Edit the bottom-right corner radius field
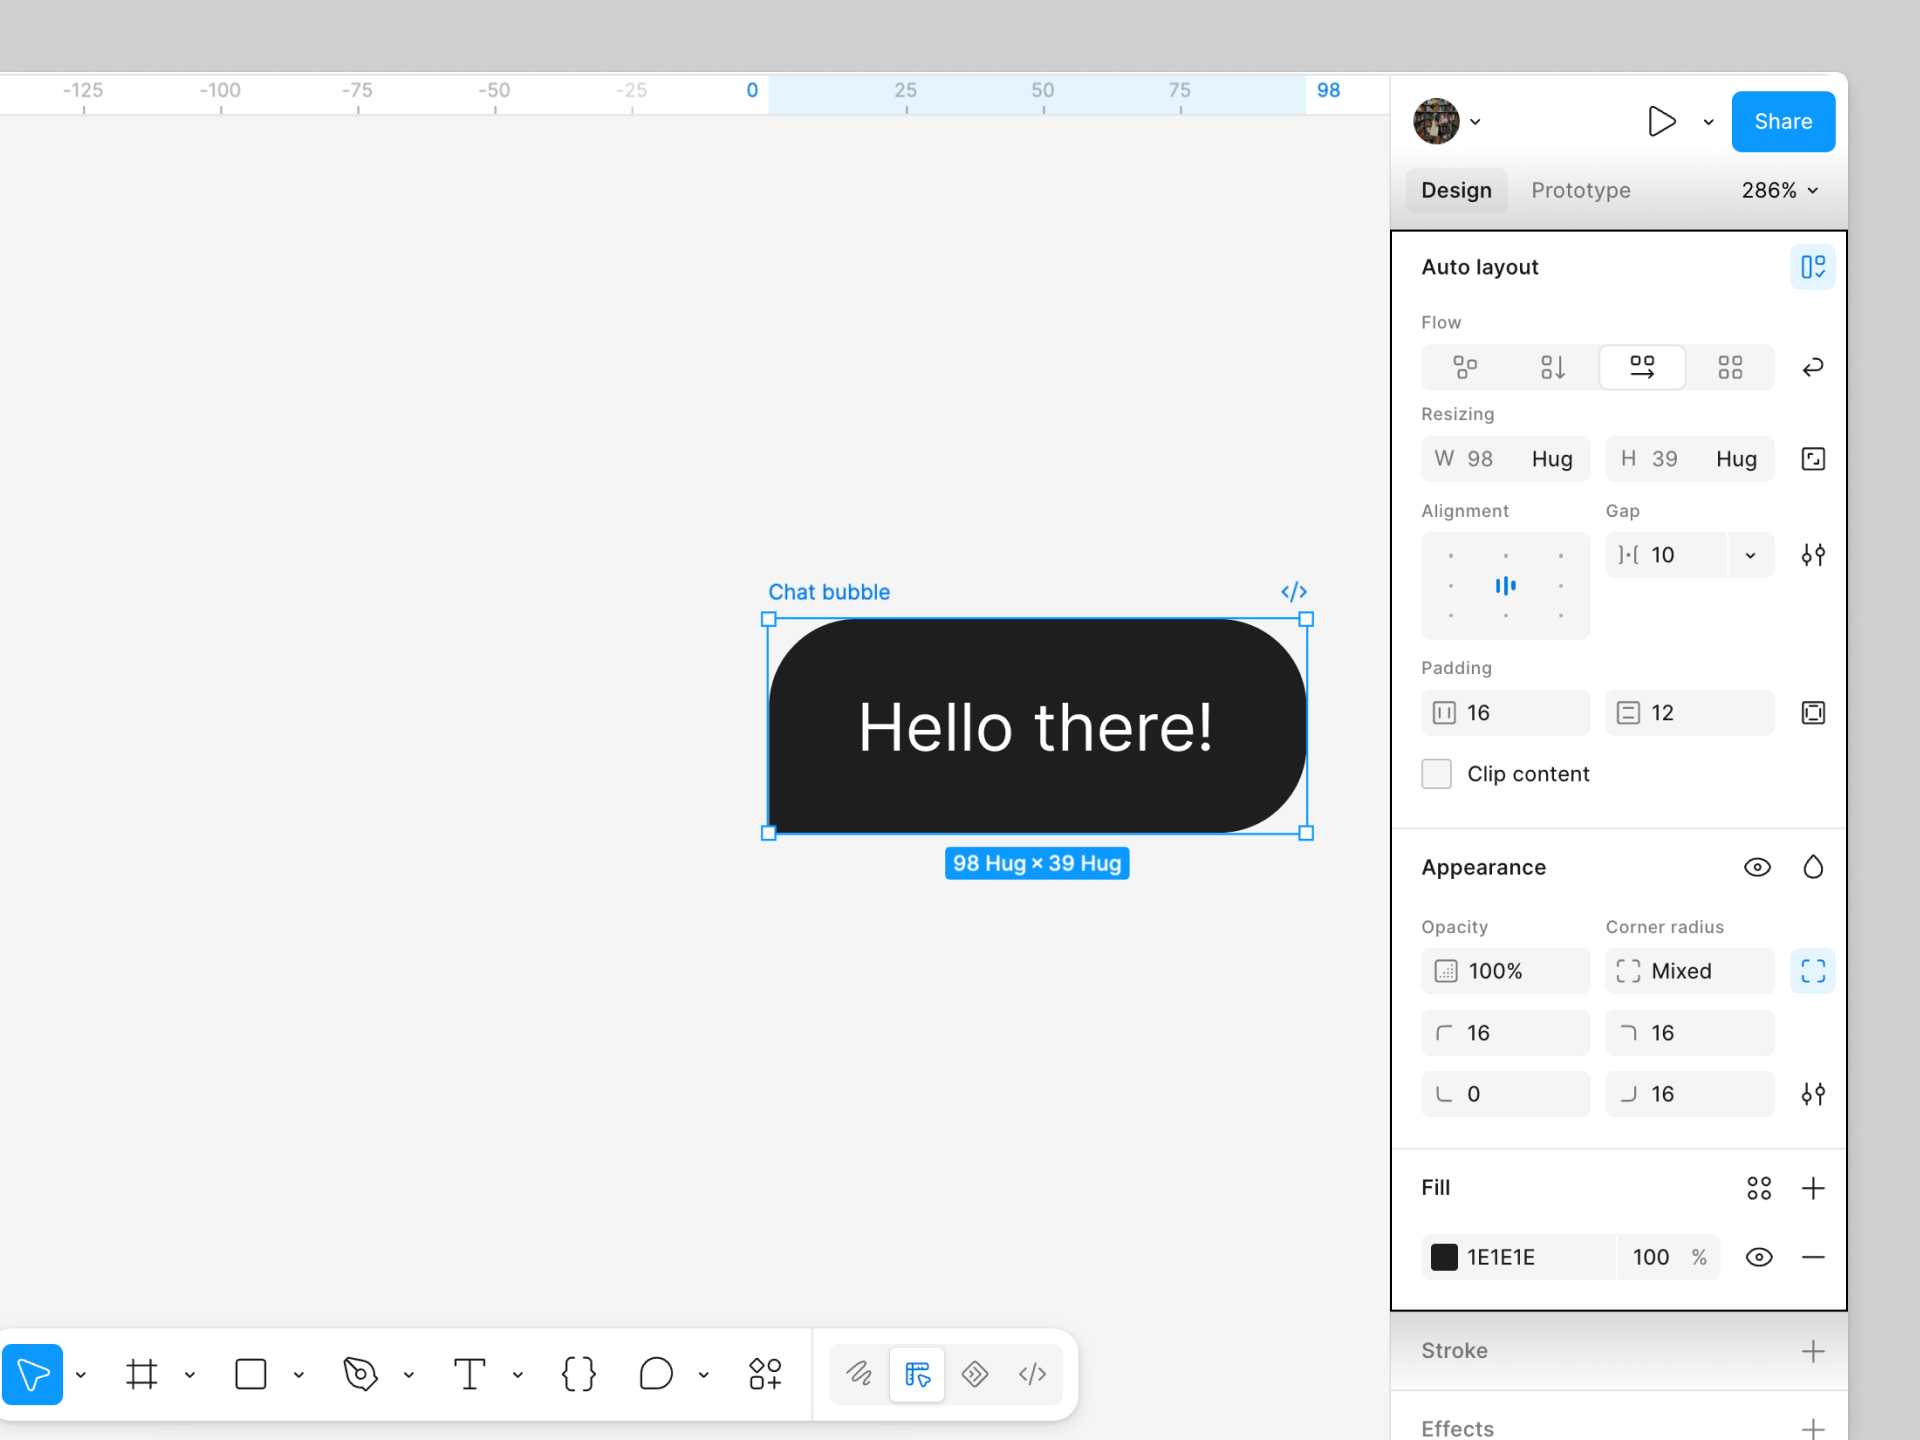 [x=1689, y=1094]
